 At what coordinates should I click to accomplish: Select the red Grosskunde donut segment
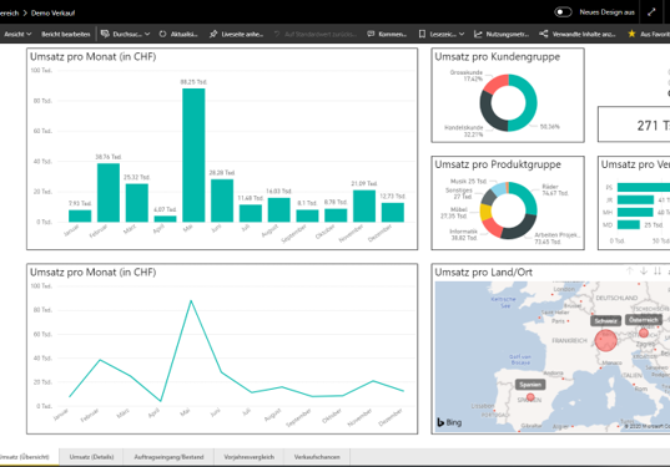495,85
